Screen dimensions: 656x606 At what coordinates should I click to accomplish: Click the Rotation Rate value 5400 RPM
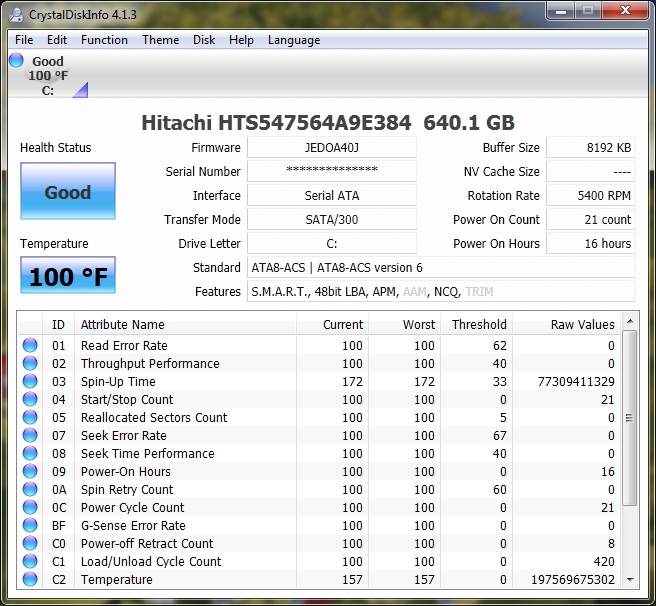(x=591, y=195)
